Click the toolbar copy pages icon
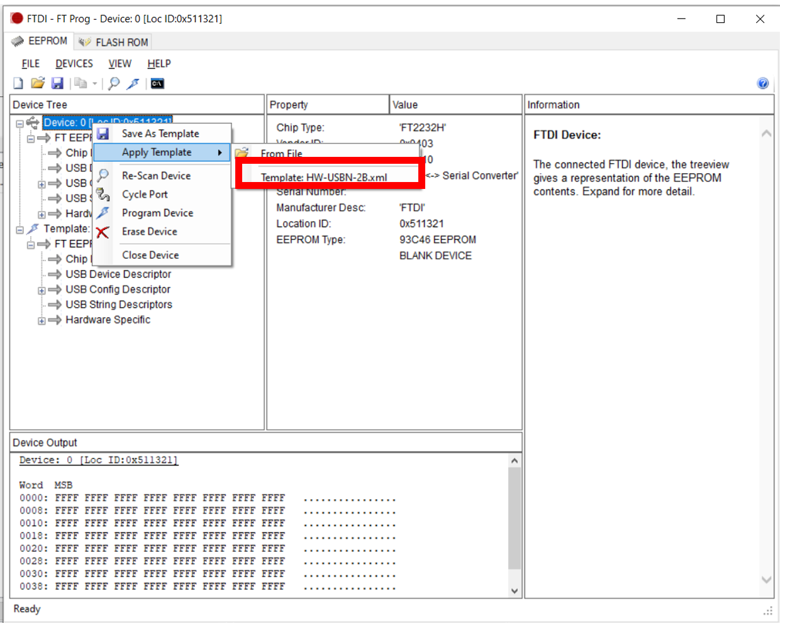The width and height of the screenshot is (788, 628). 80,83
